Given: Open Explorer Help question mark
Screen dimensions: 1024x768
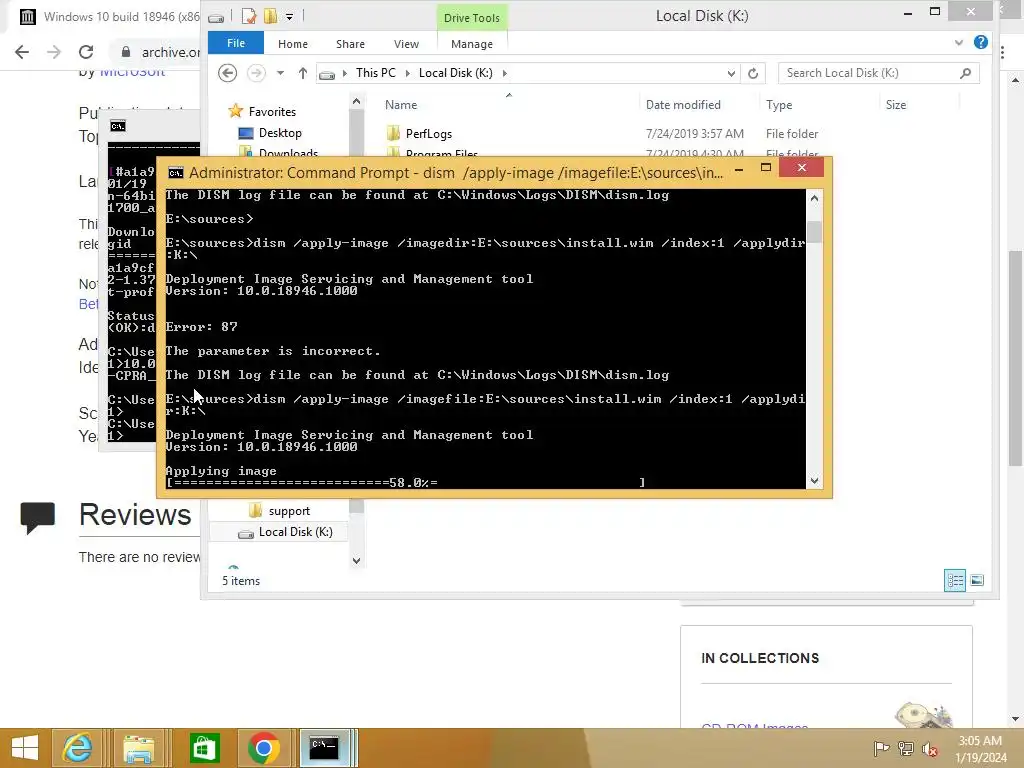Looking at the screenshot, I should point(980,42).
